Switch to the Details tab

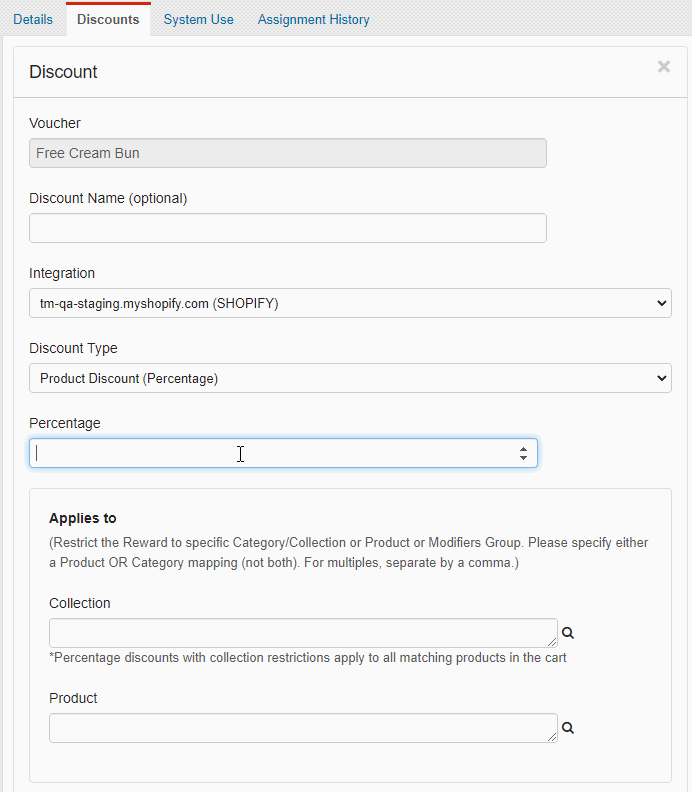[33, 20]
